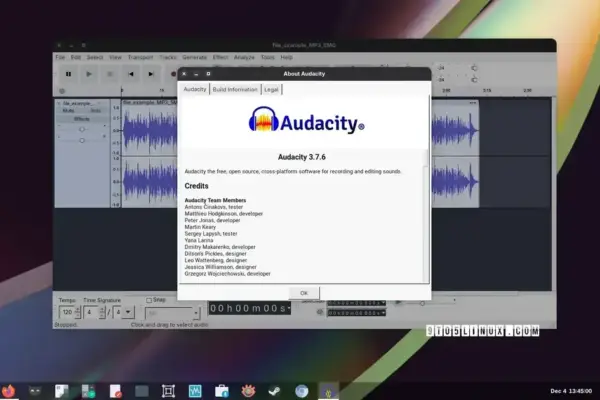Open clip options menu at clip right edge
The image size is (600, 400).
coord(473,103)
